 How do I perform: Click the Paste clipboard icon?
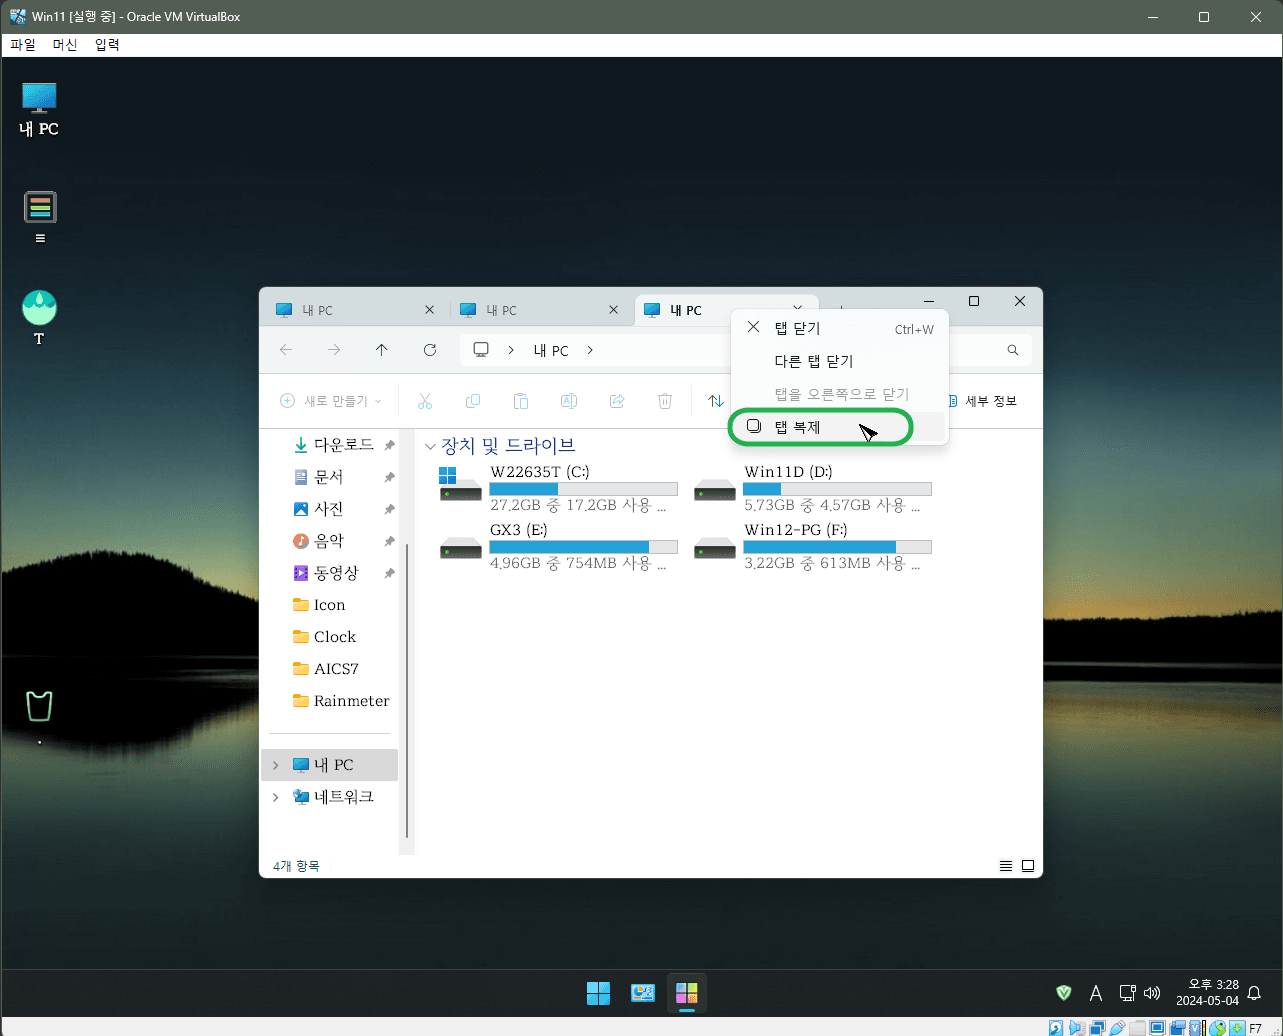(521, 401)
